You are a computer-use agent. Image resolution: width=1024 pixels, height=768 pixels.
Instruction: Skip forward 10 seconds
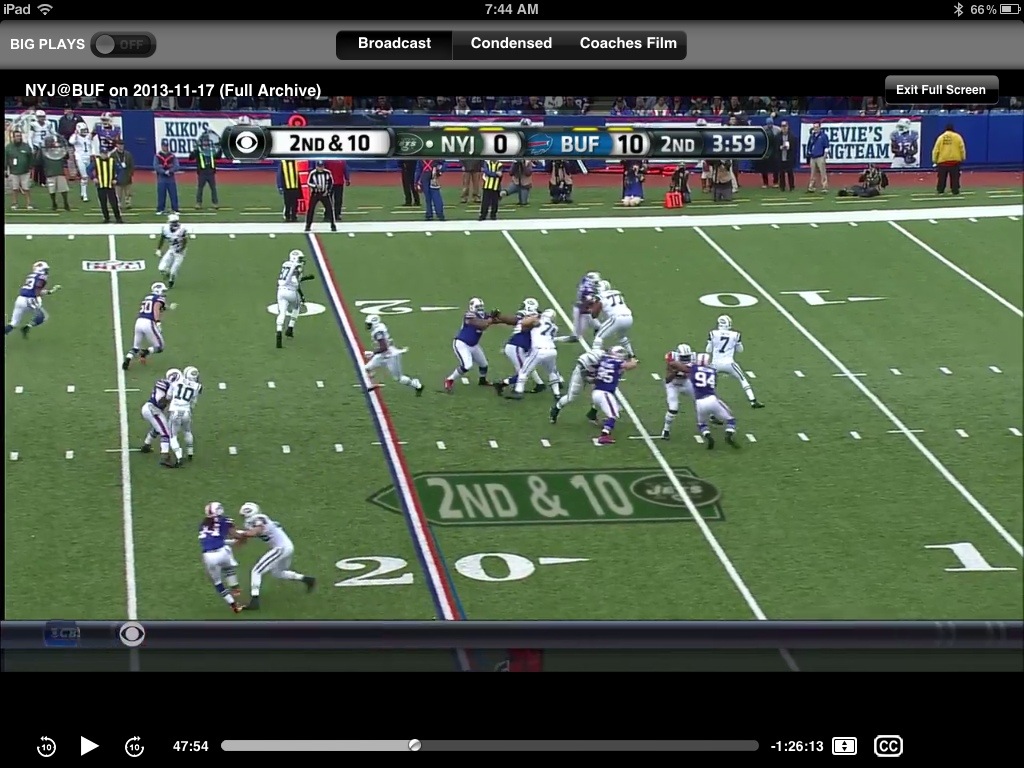(x=134, y=746)
